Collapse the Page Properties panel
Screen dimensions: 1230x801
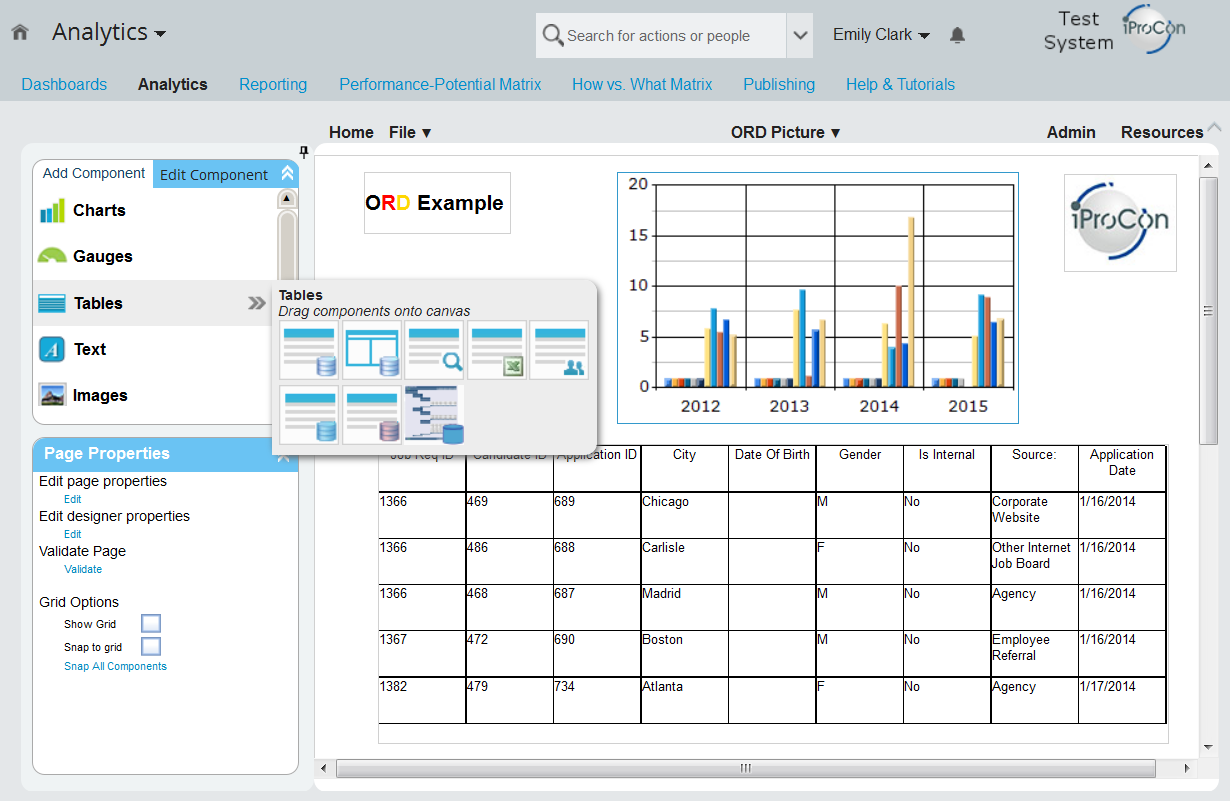(x=284, y=455)
